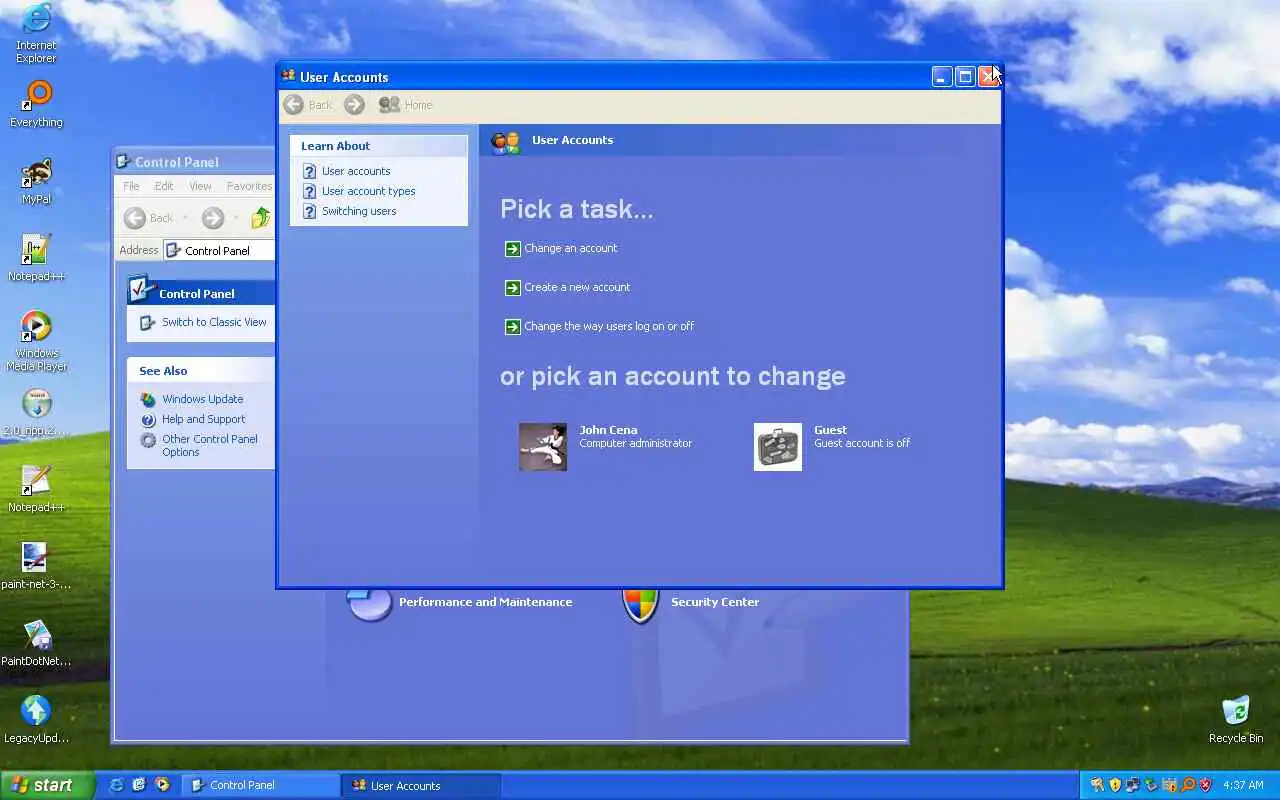
Task: Open the Everything search desktop shortcut
Action: 36,105
